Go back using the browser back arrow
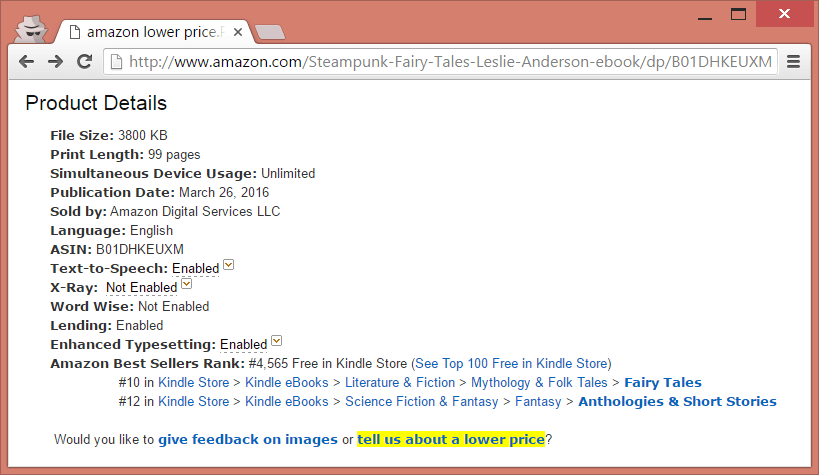This screenshot has width=819, height=475. [x=26, y=62]
